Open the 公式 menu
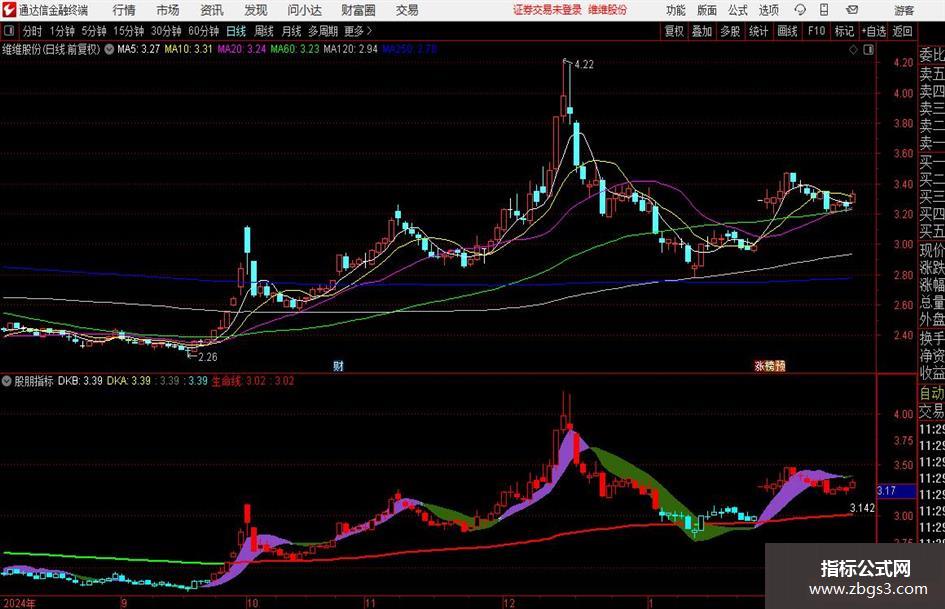The height and width of the screenshot is (609, 945). point(738,10)
